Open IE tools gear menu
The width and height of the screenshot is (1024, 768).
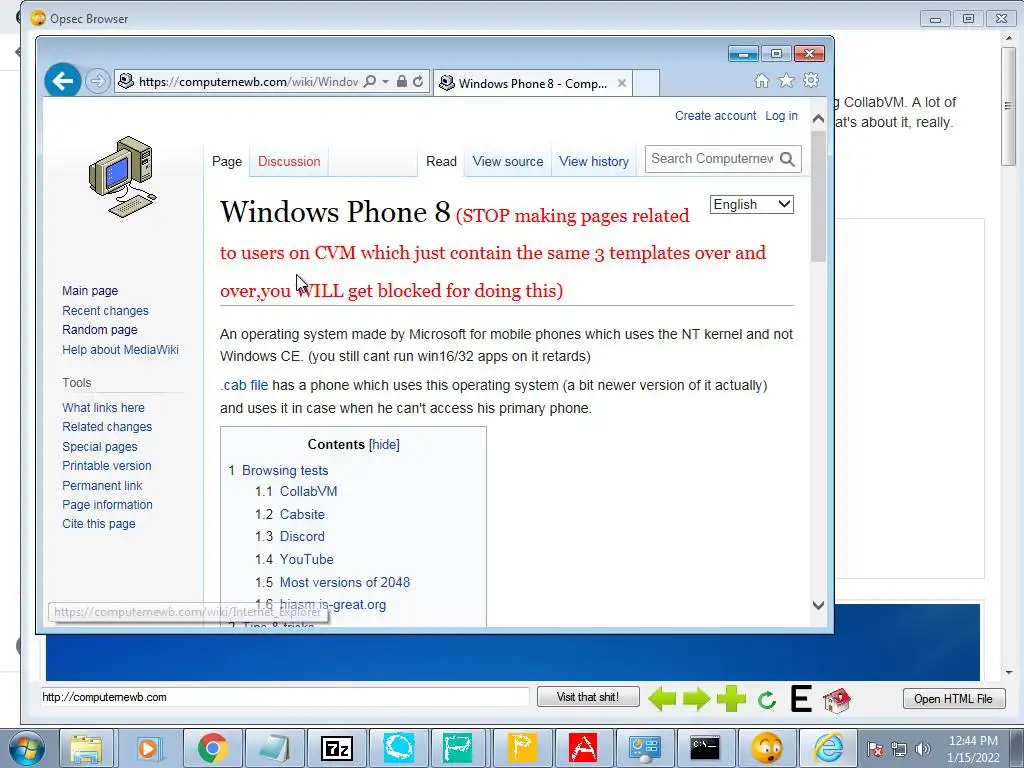pos(811,80)
